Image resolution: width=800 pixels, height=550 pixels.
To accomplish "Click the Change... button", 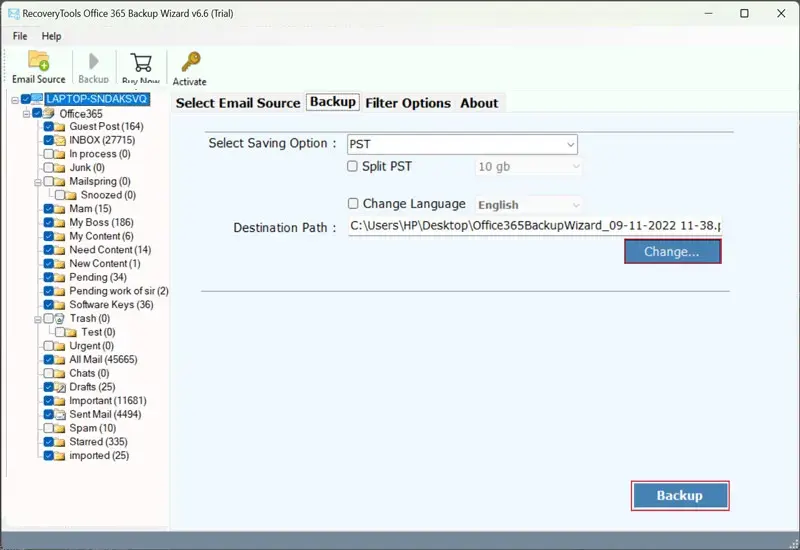I will coord(672,252).
